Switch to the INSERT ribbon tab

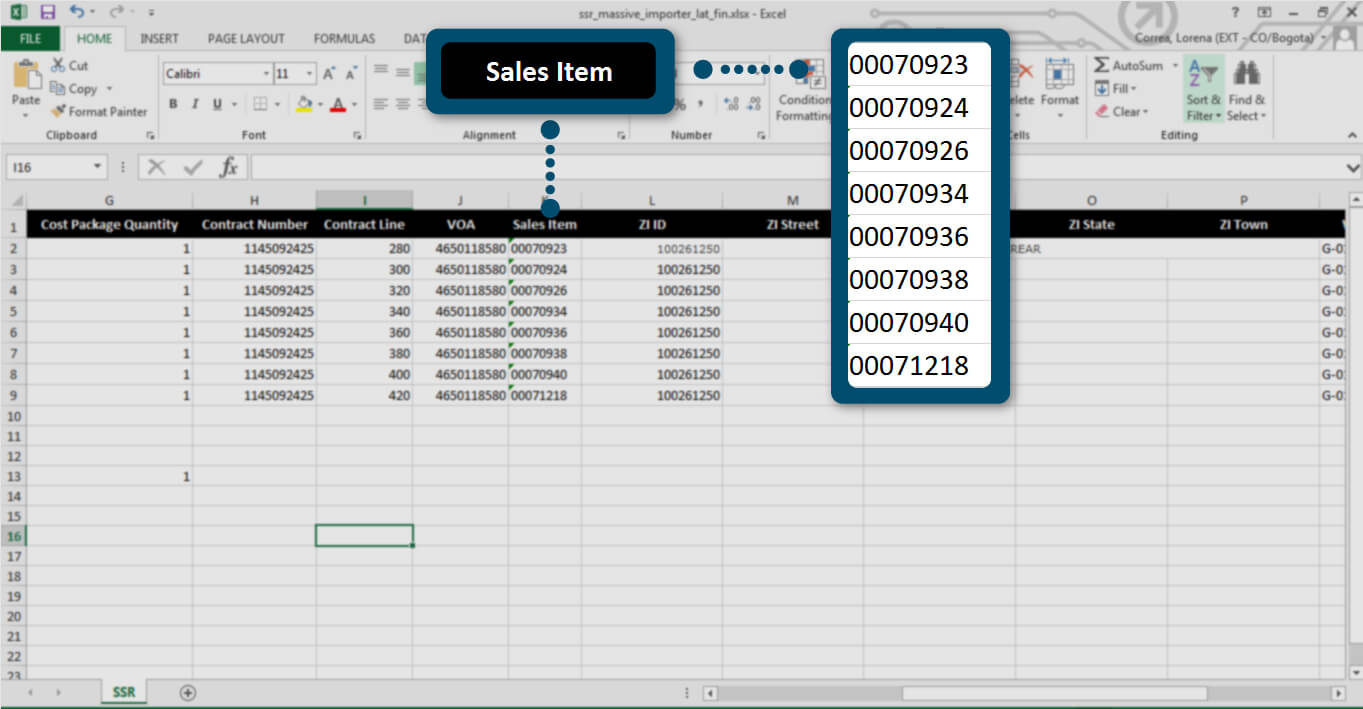pos(159,39)
